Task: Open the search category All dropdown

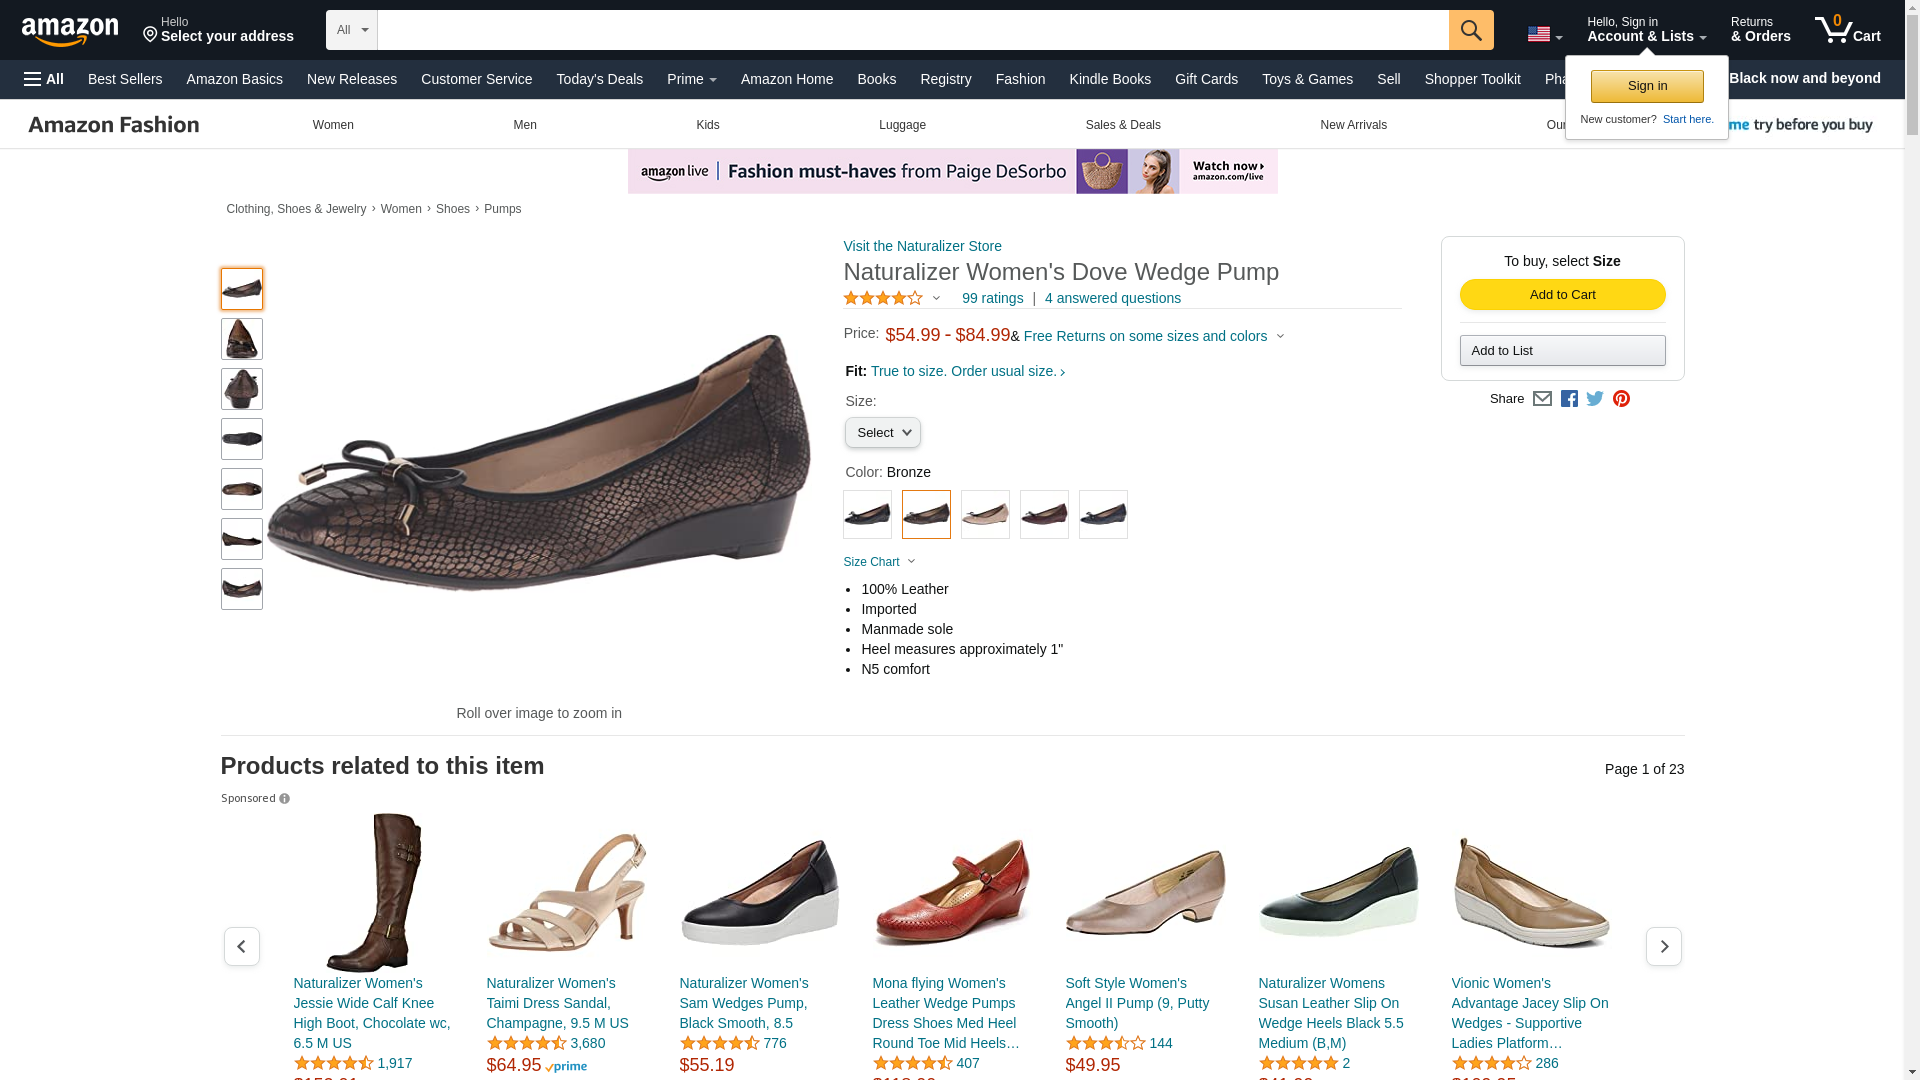Action: click(x=351, y=30)
